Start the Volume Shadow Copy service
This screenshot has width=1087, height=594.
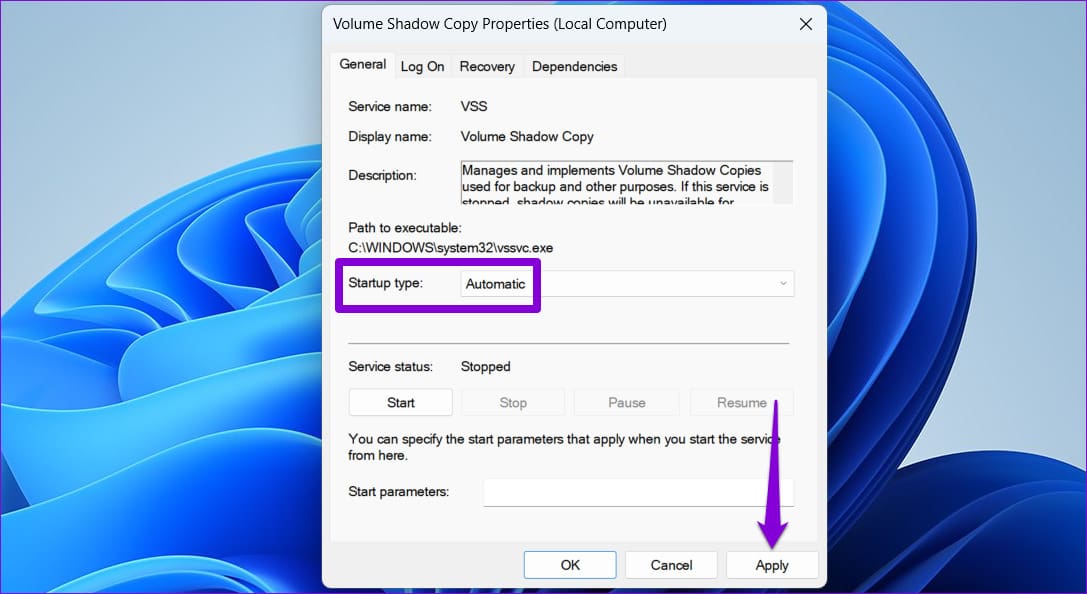pyautogui.click(x=400, y=402)
